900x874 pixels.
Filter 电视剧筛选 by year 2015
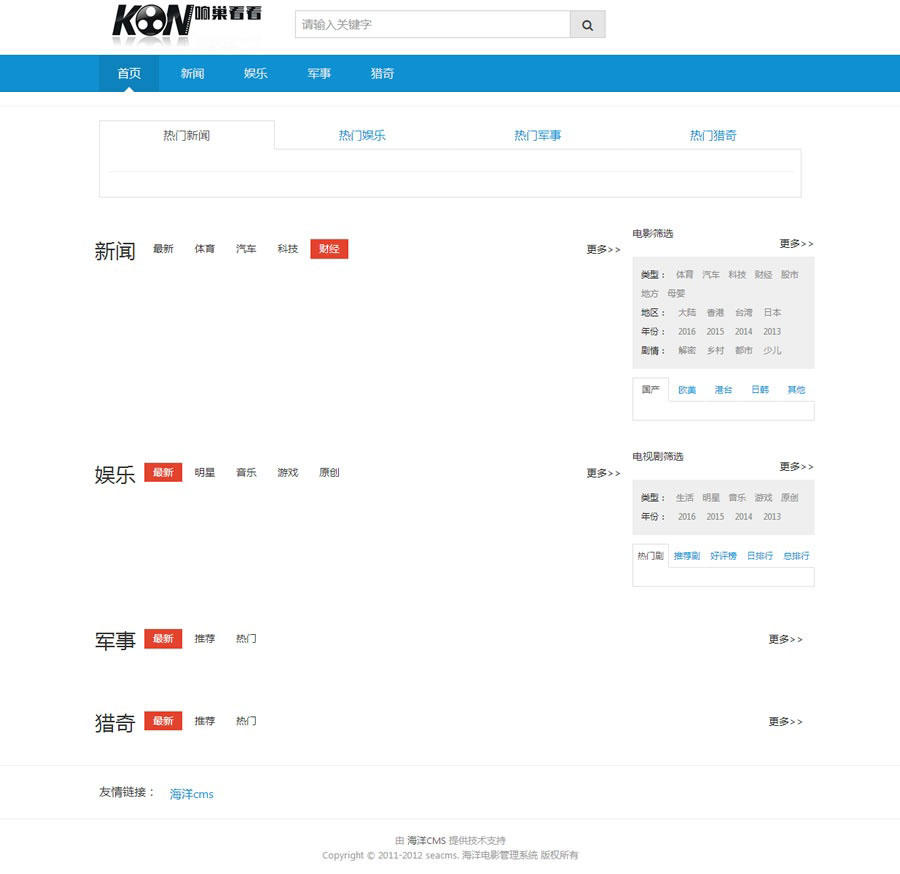coord(715,517)
